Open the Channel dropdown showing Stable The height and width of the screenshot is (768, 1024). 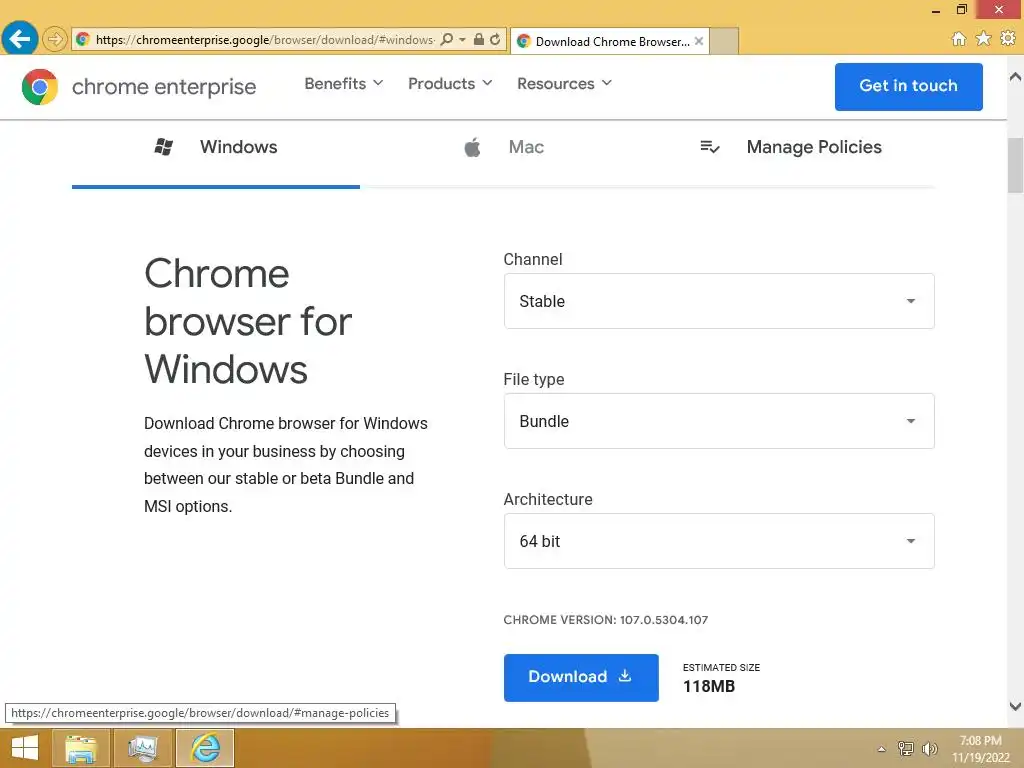pos(719,301)
